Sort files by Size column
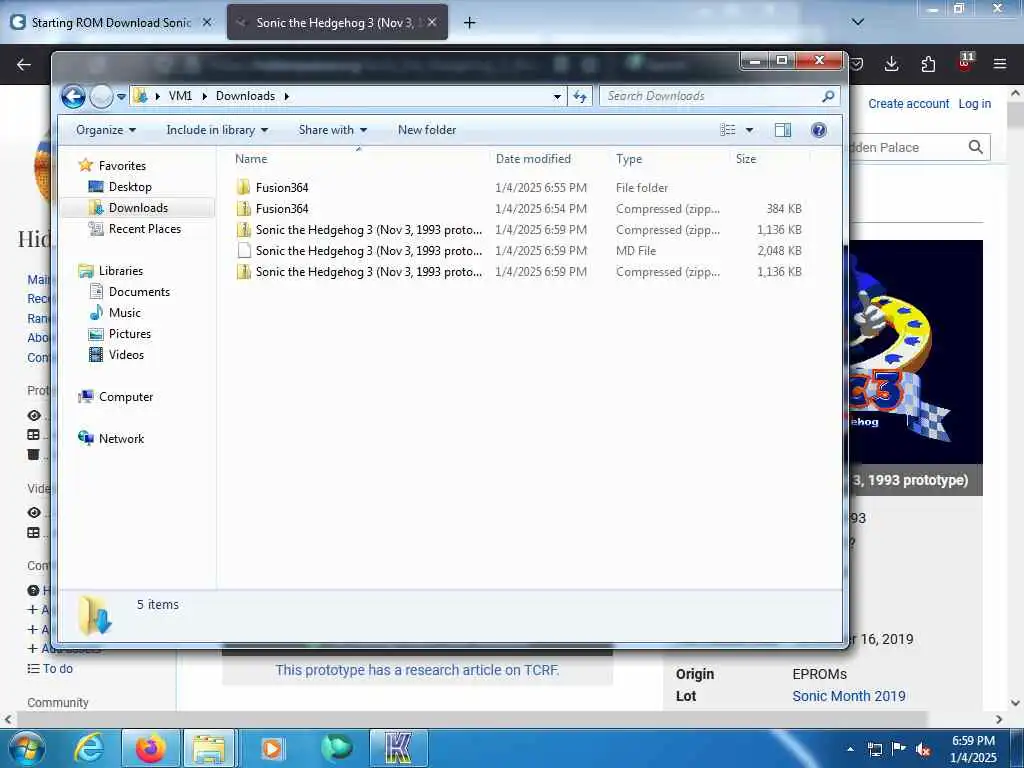The height and width of the screenshot is (768, 1024). 746,159
